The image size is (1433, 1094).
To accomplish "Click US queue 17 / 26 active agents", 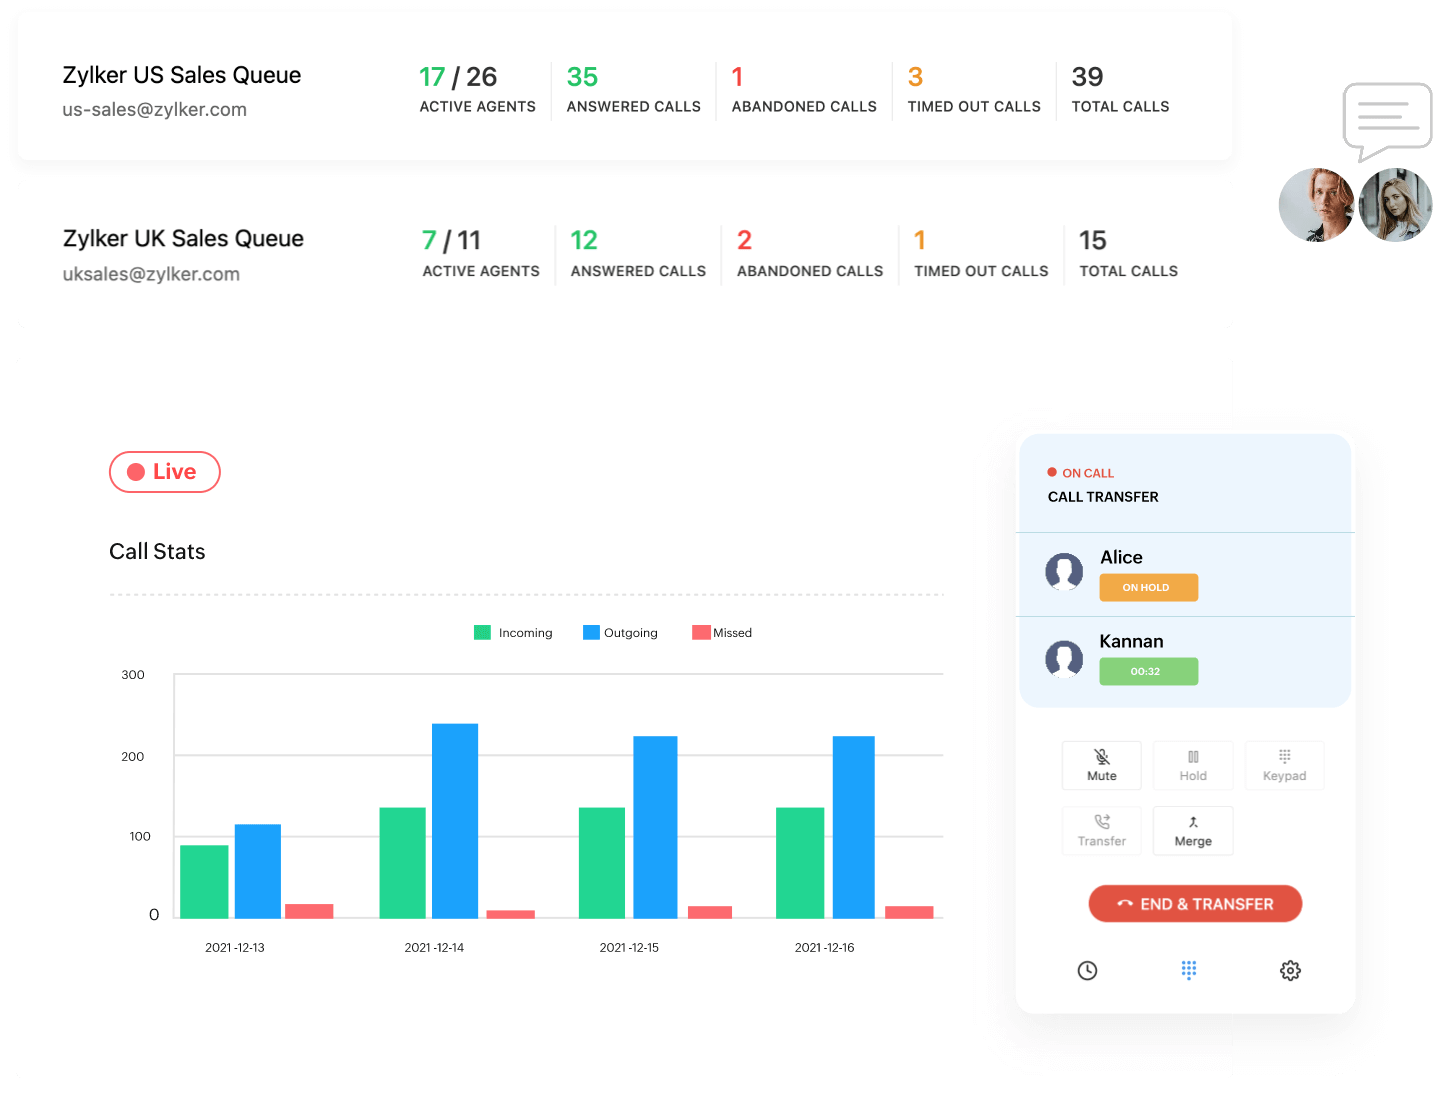I will (x=477, y=89).
